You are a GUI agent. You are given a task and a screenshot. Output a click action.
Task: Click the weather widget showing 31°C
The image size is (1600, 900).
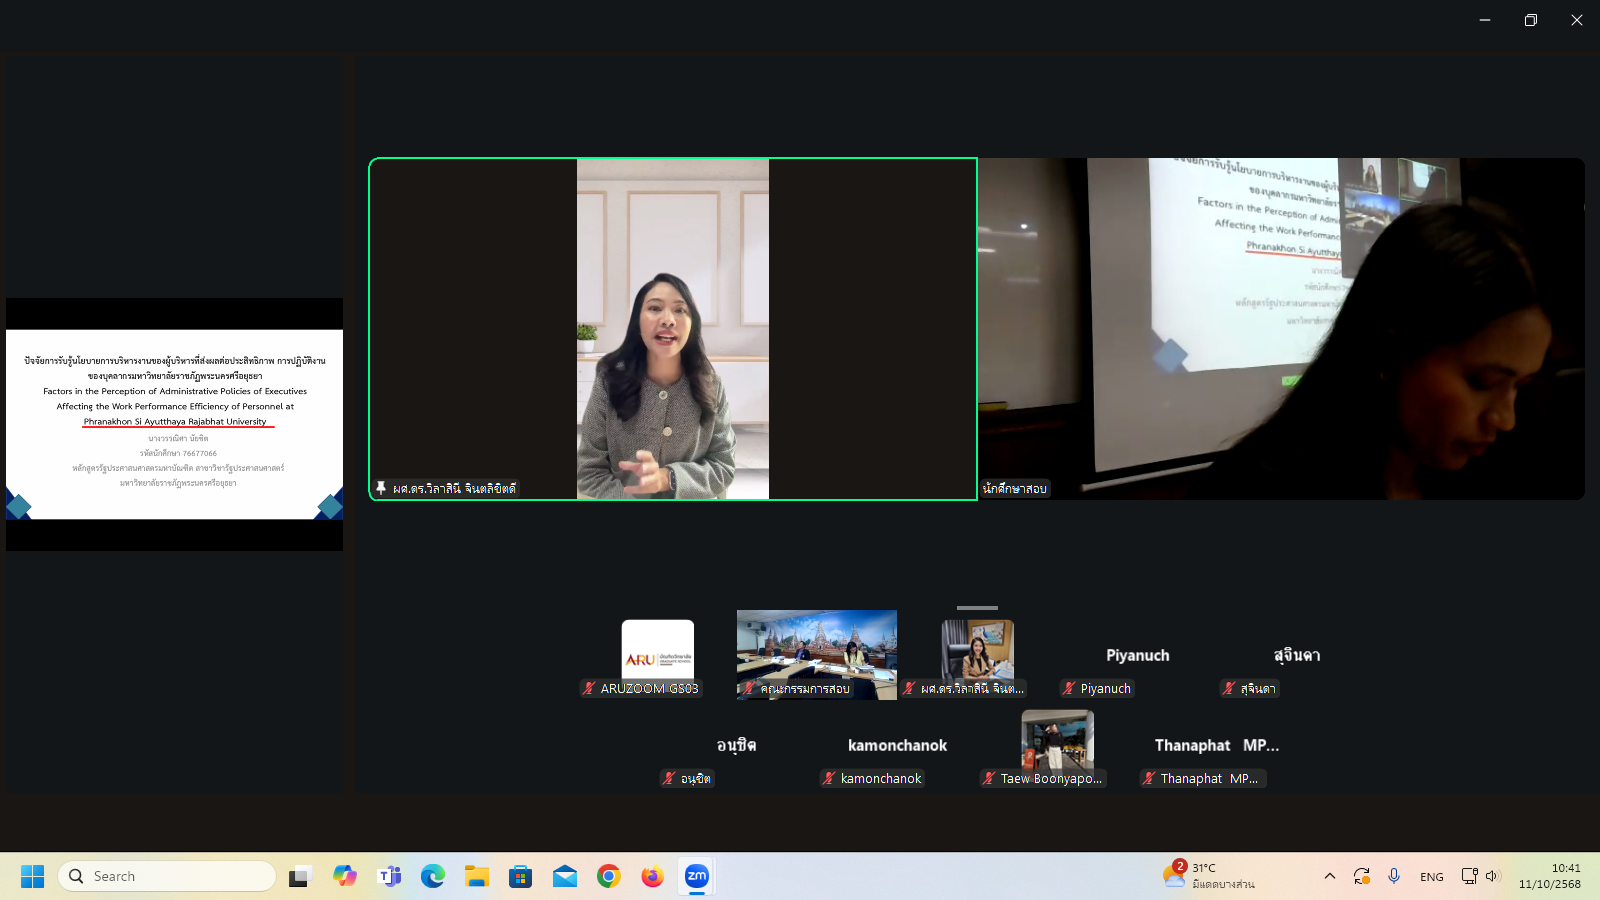pos(1210,876)
